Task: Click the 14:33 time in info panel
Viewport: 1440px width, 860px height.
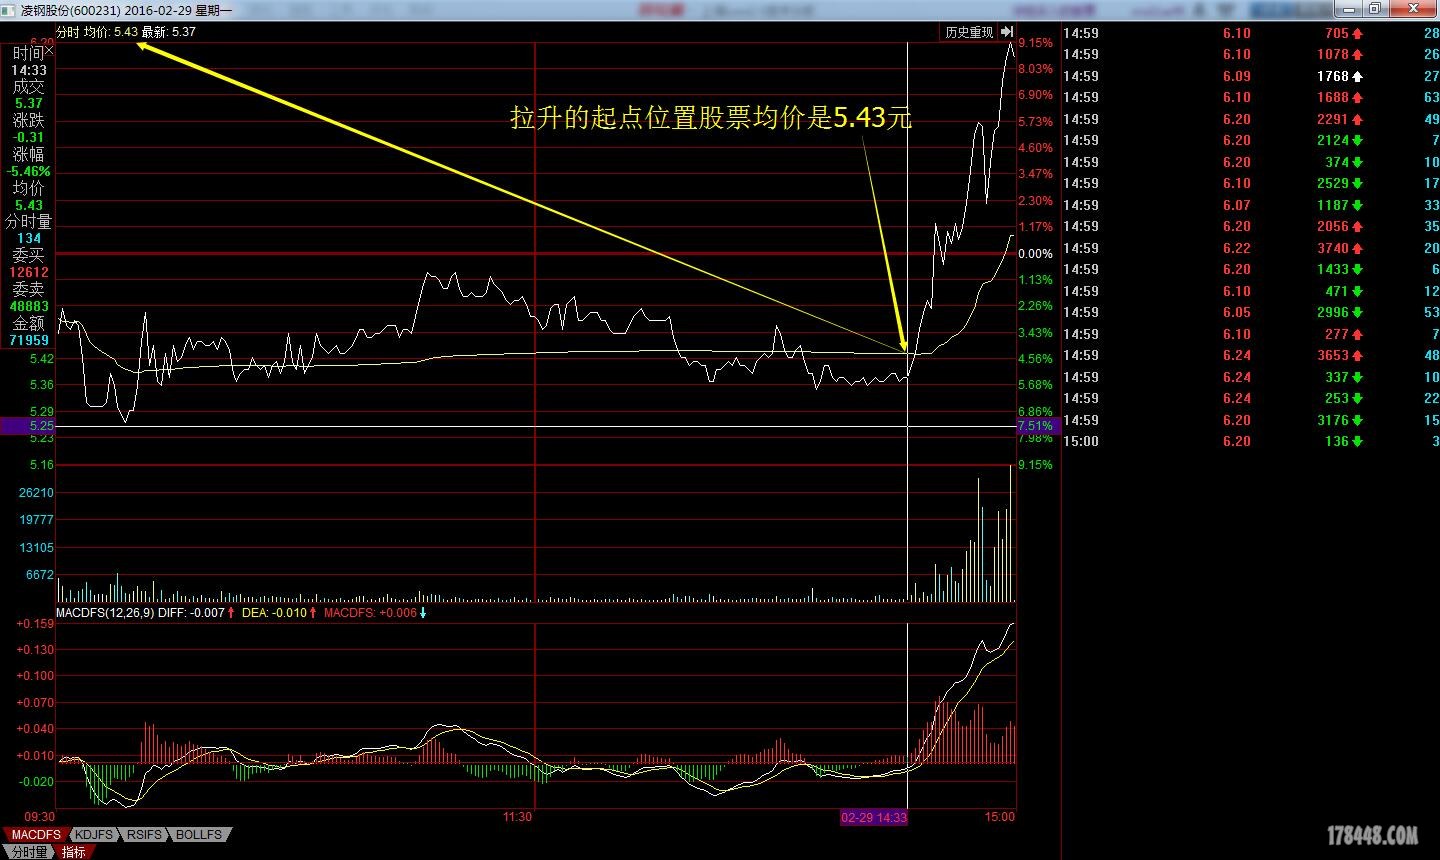Action: pos(29,71)
